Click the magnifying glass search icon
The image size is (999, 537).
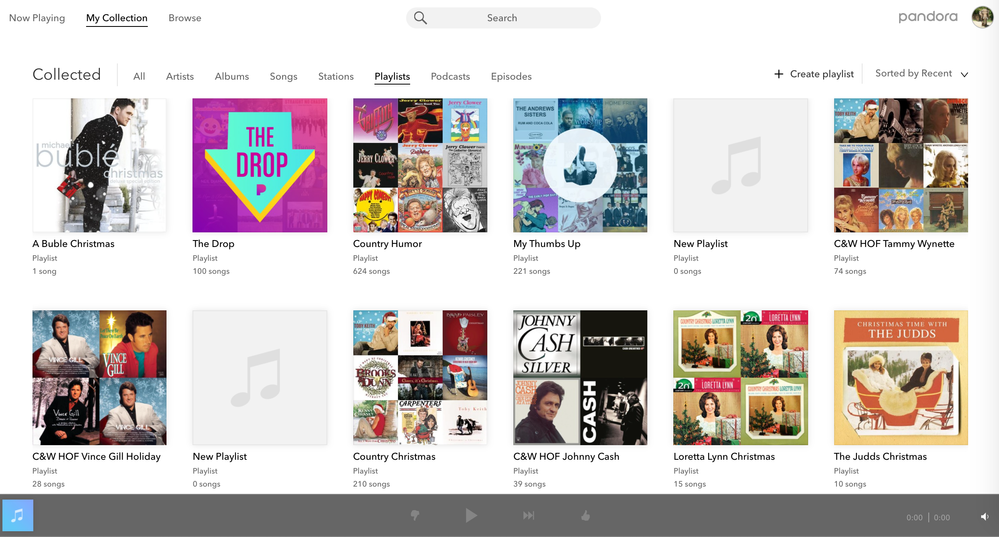421,18
